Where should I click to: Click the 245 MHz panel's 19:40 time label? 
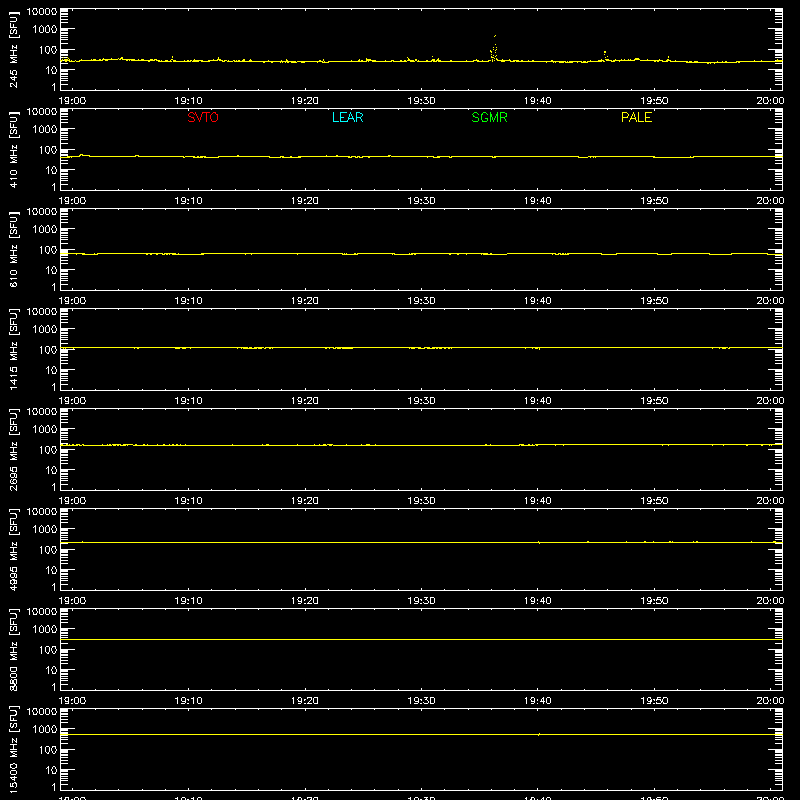[537, 101]
